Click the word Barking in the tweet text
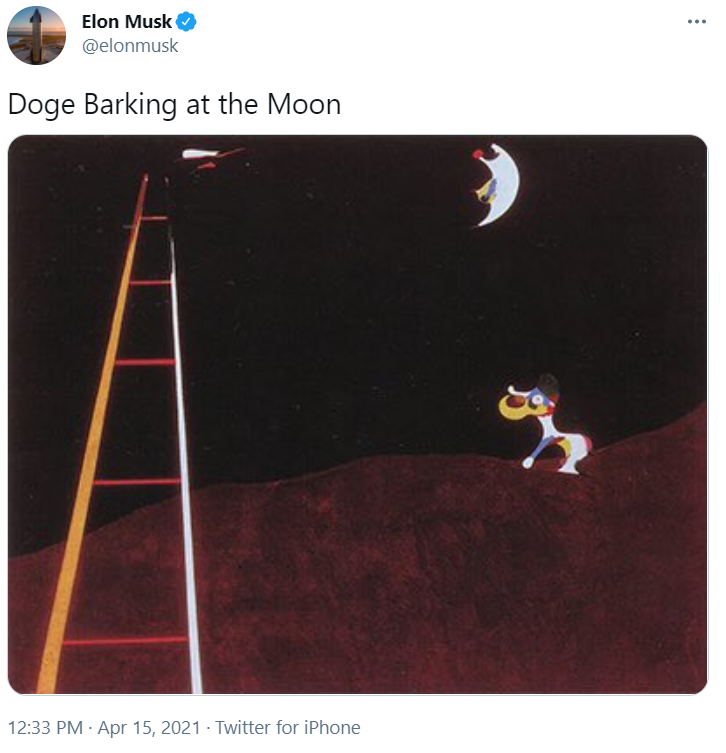 click(130, 105)
